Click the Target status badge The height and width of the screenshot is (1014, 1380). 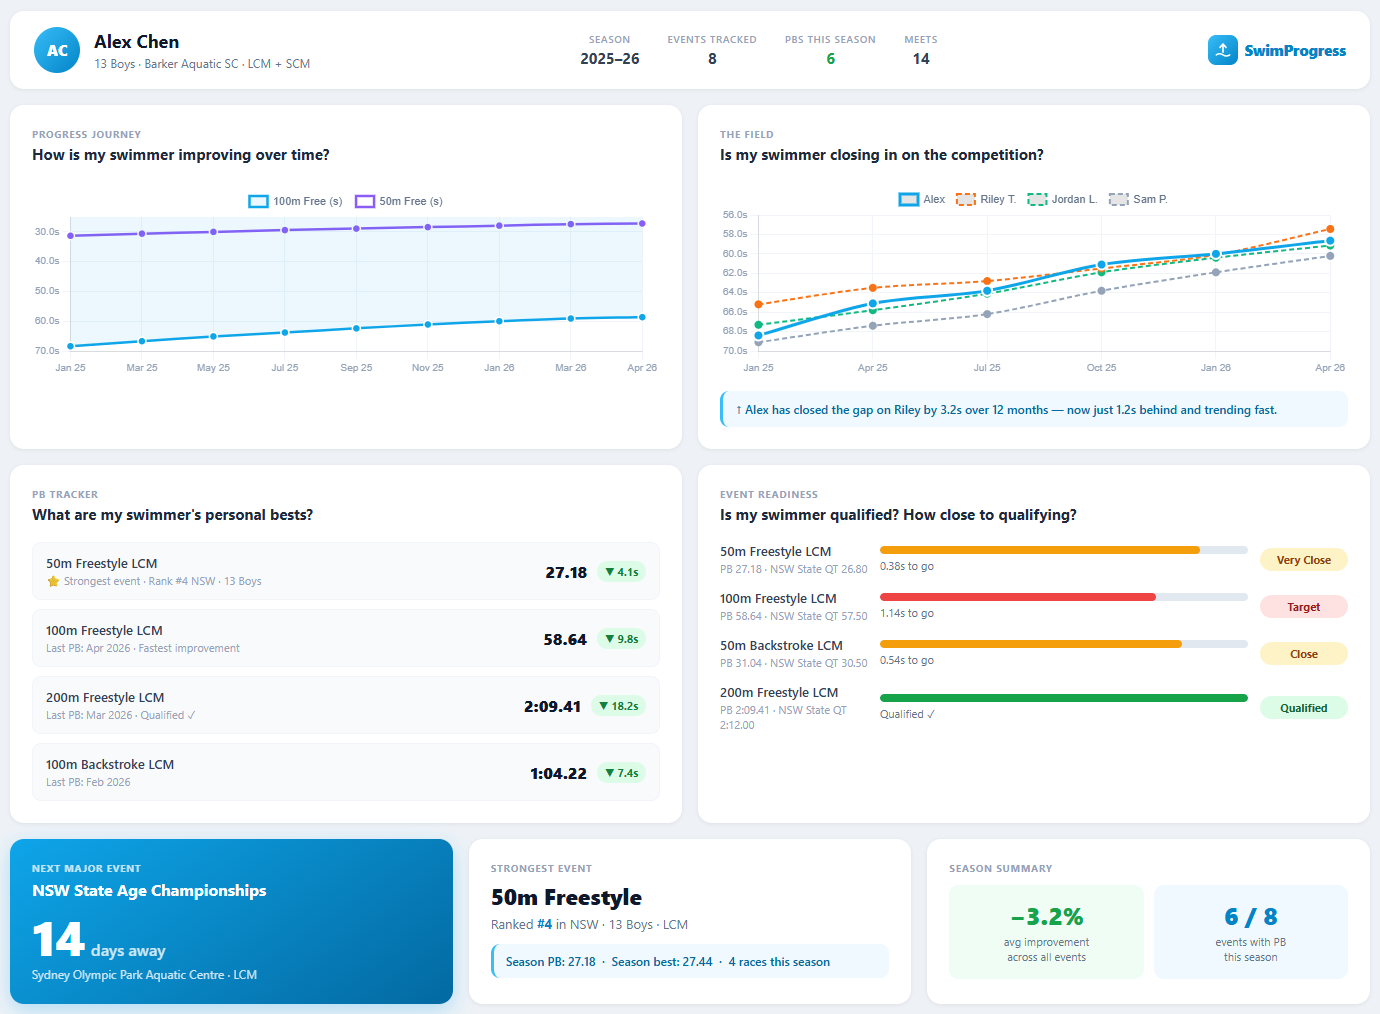click(x=1303, y=607)
